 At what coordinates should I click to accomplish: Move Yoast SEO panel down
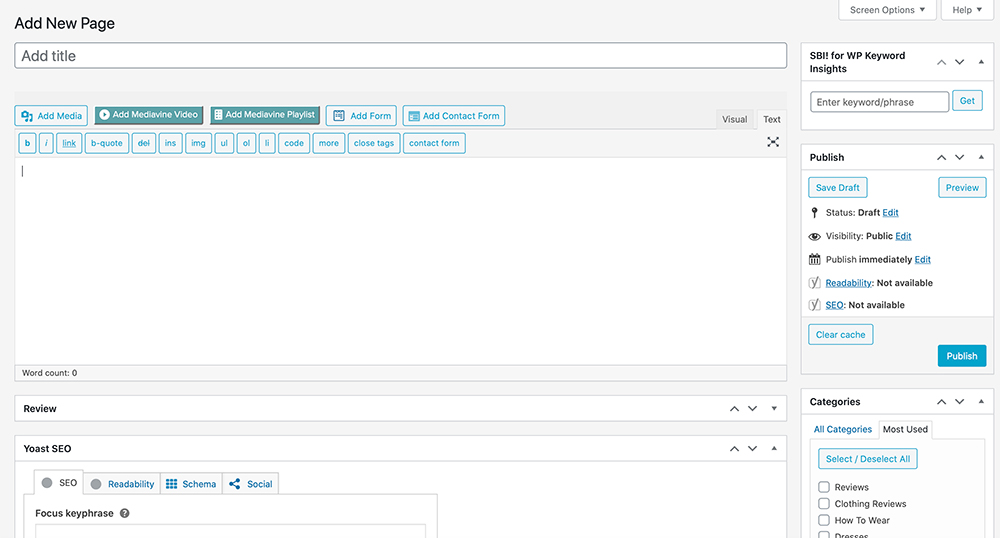[753, 449]
